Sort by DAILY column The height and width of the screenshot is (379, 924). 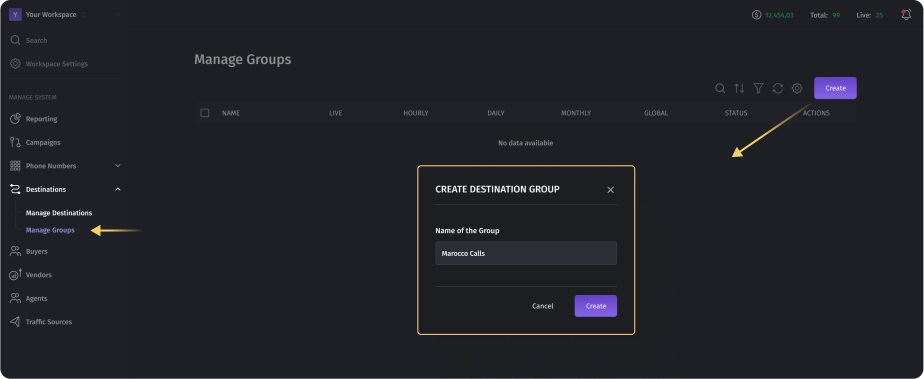496,113
